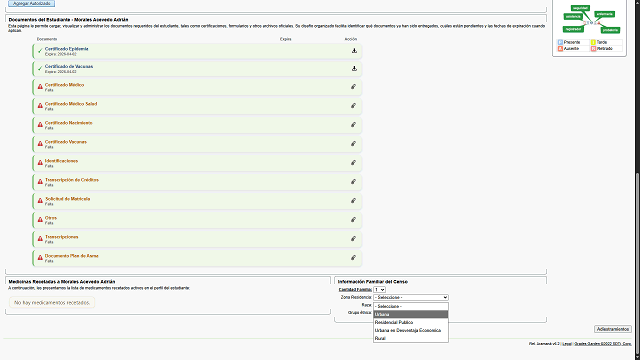Click the green enfermería tag
Screen dimensions: 640x360
coord(604,14)
